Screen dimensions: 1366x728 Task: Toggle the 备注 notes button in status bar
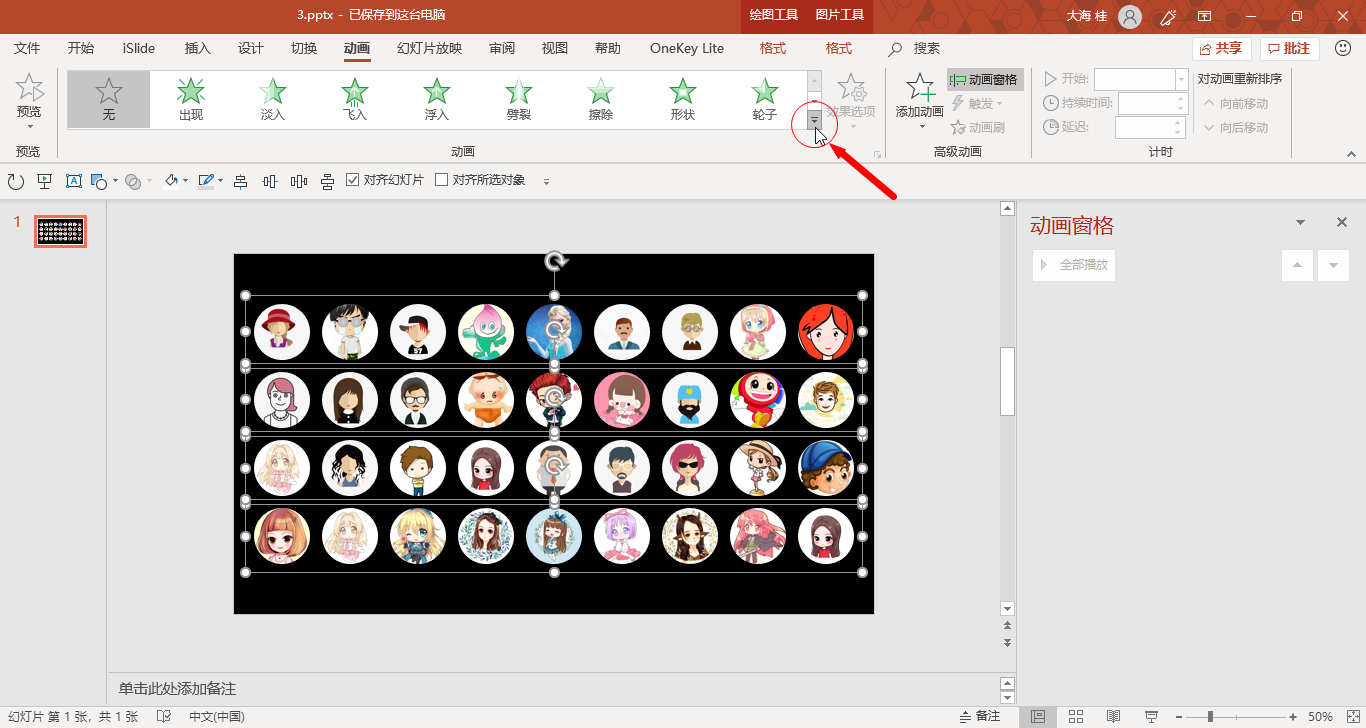coord(979,717)
